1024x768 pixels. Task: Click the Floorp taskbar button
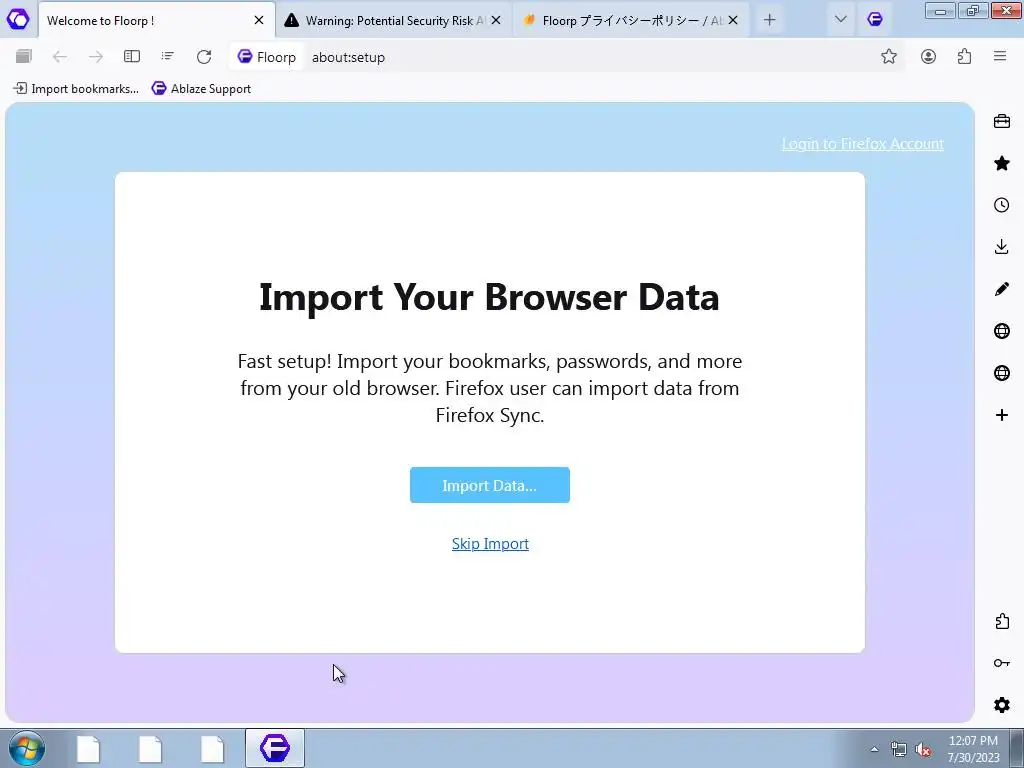[x=275, y=748]
